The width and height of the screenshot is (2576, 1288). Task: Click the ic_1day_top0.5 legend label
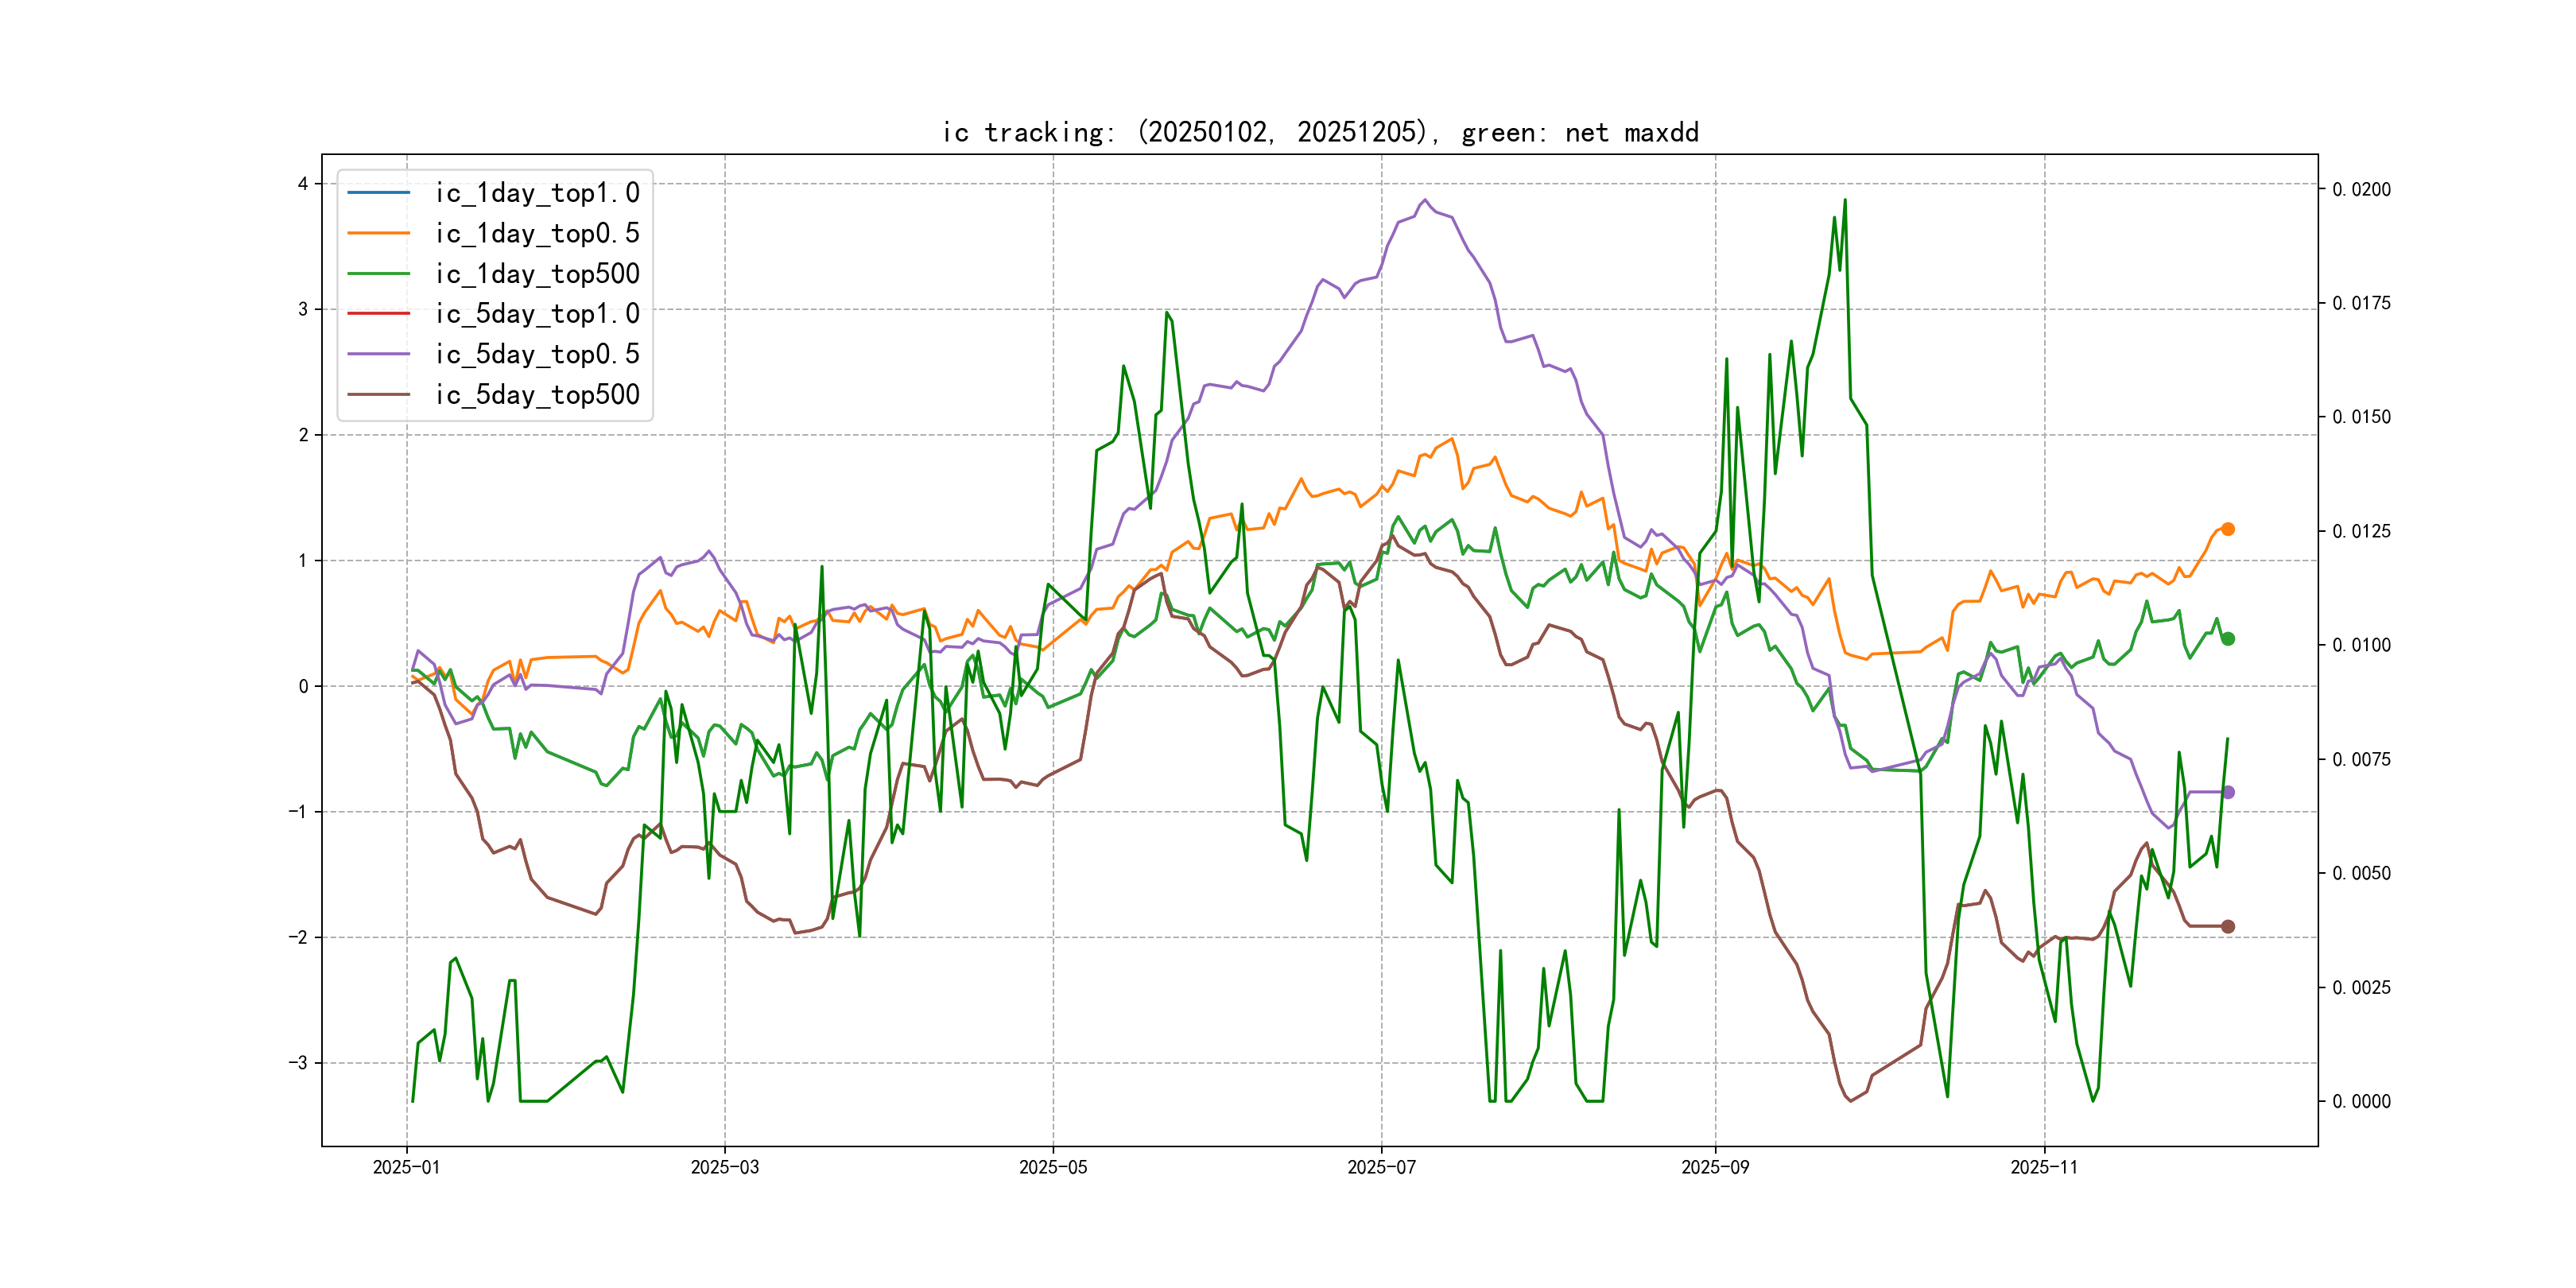pyautogui.click(x=537, y=233)
